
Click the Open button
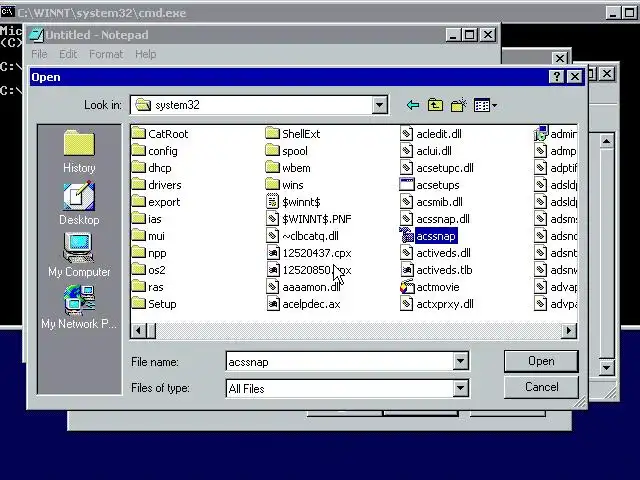pos(541,361)
